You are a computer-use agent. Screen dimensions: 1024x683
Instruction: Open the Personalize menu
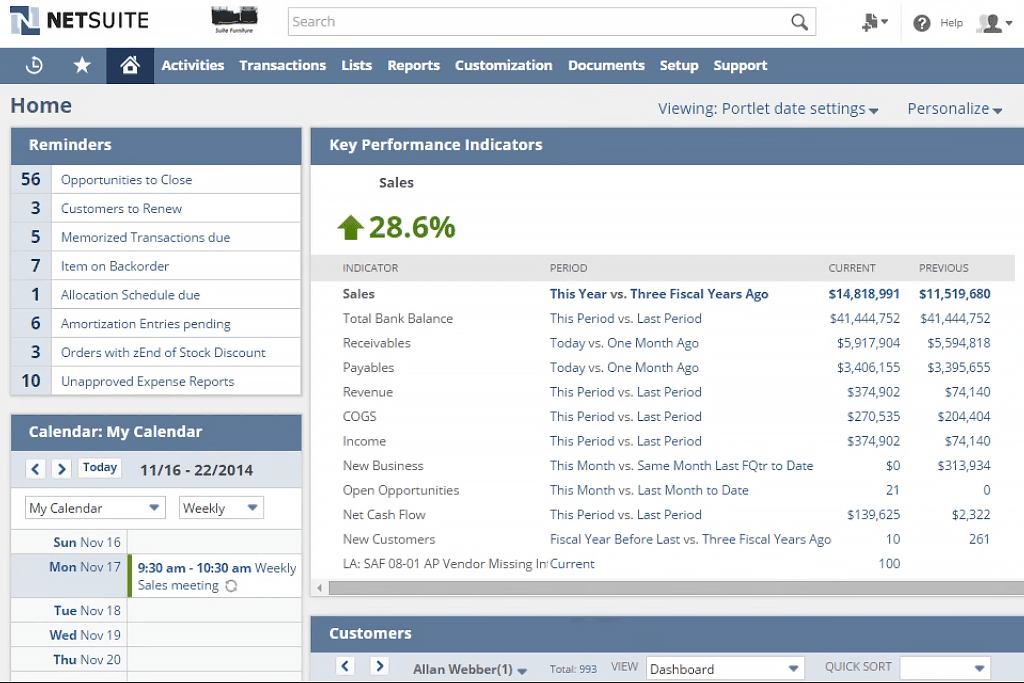(953, 108)
